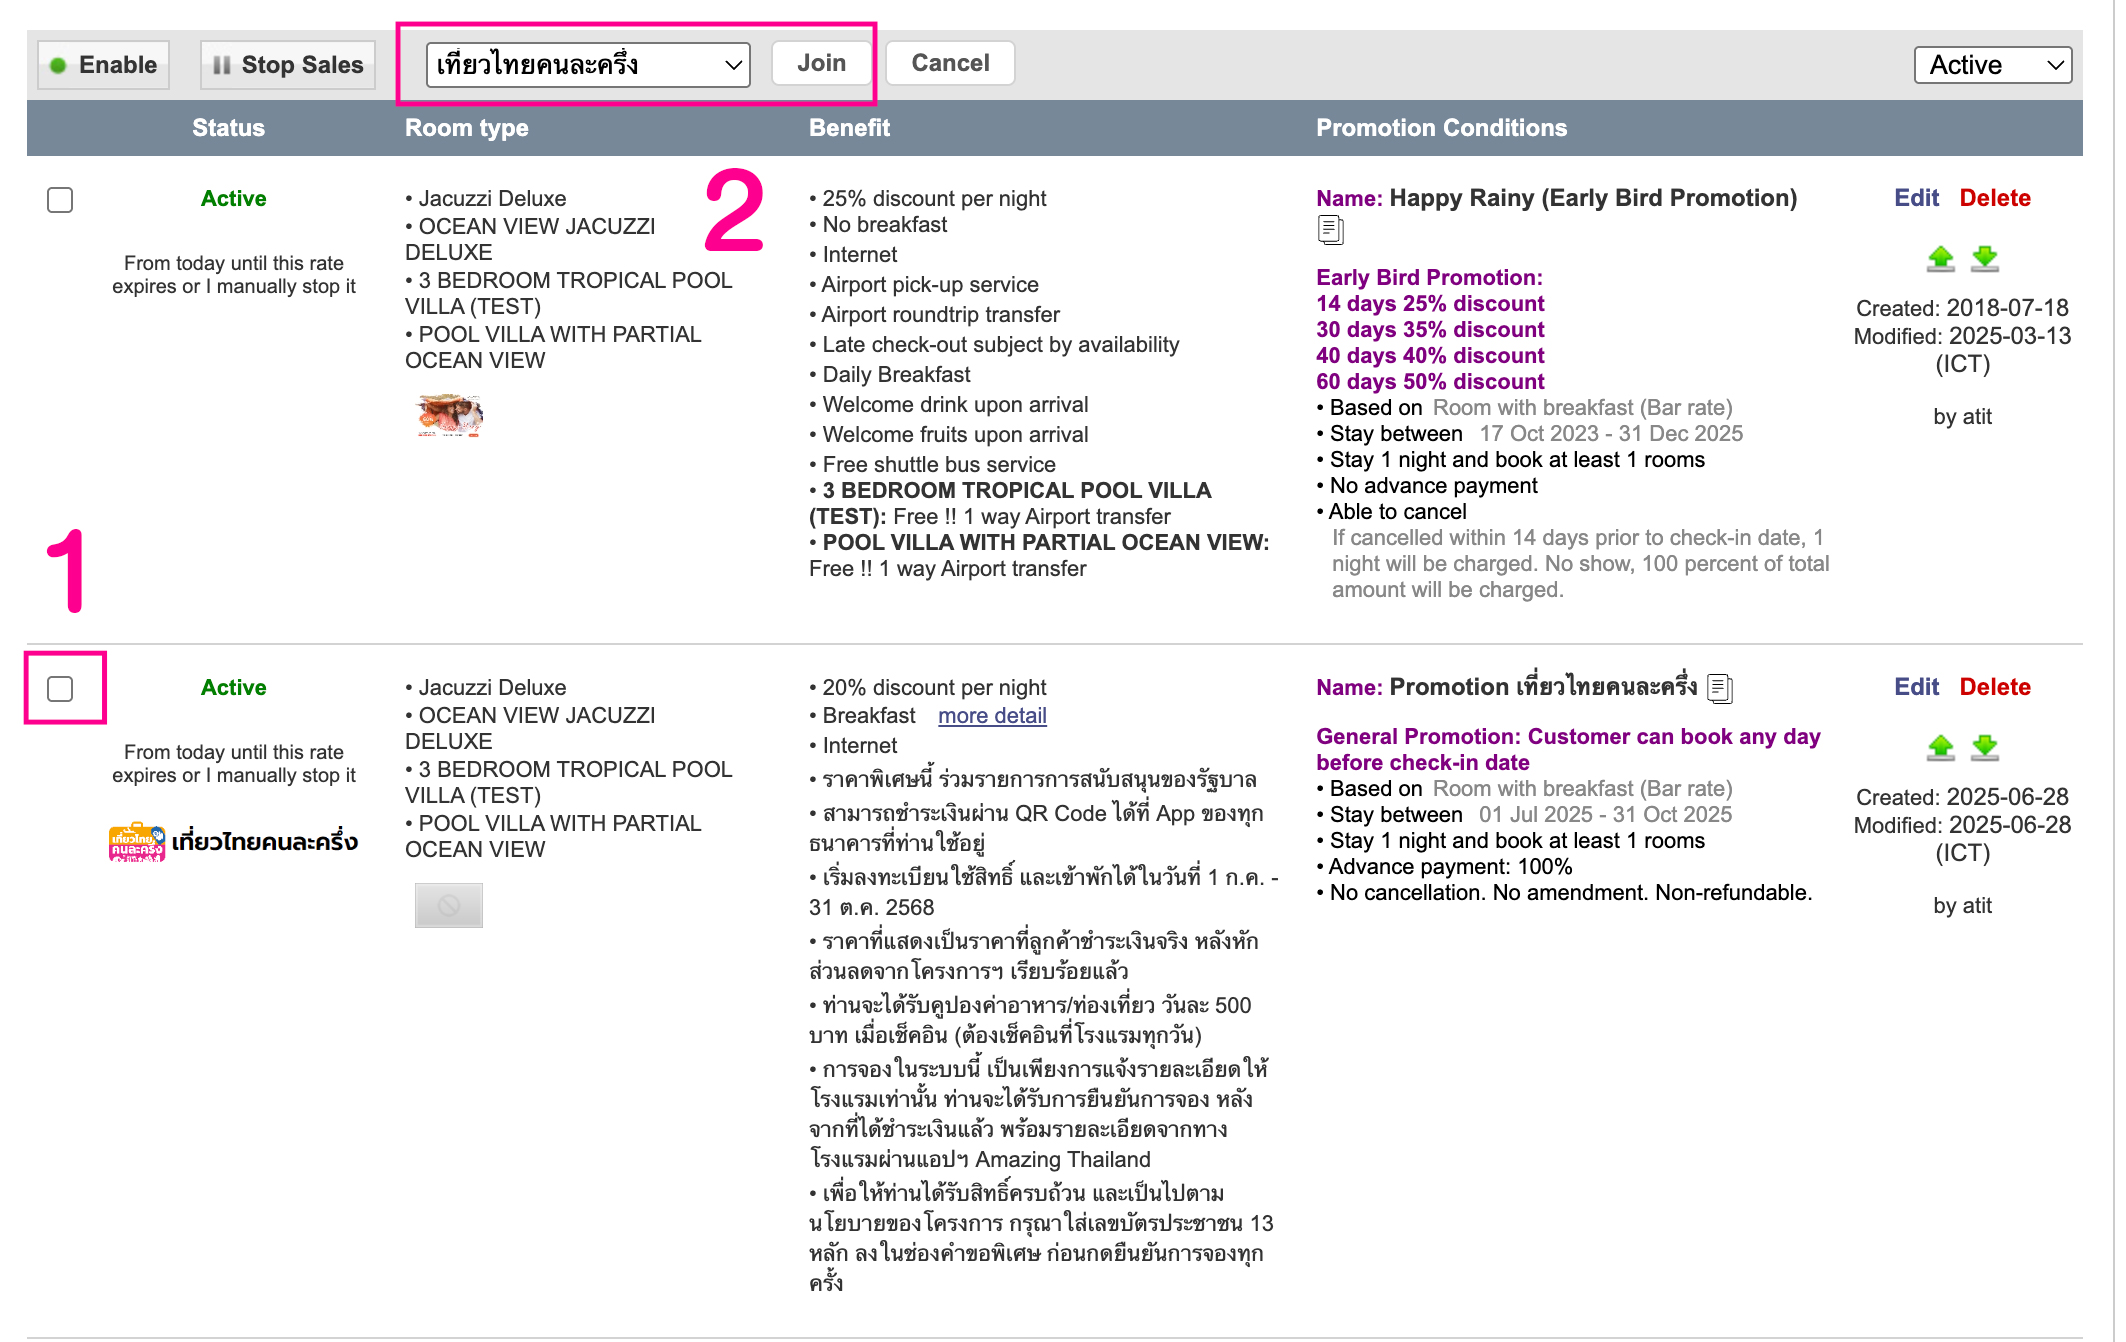Open the Happy Rainy promotion thumbnail image
This screenshot has width=2126, height=1342.
(x=449, y=415)
